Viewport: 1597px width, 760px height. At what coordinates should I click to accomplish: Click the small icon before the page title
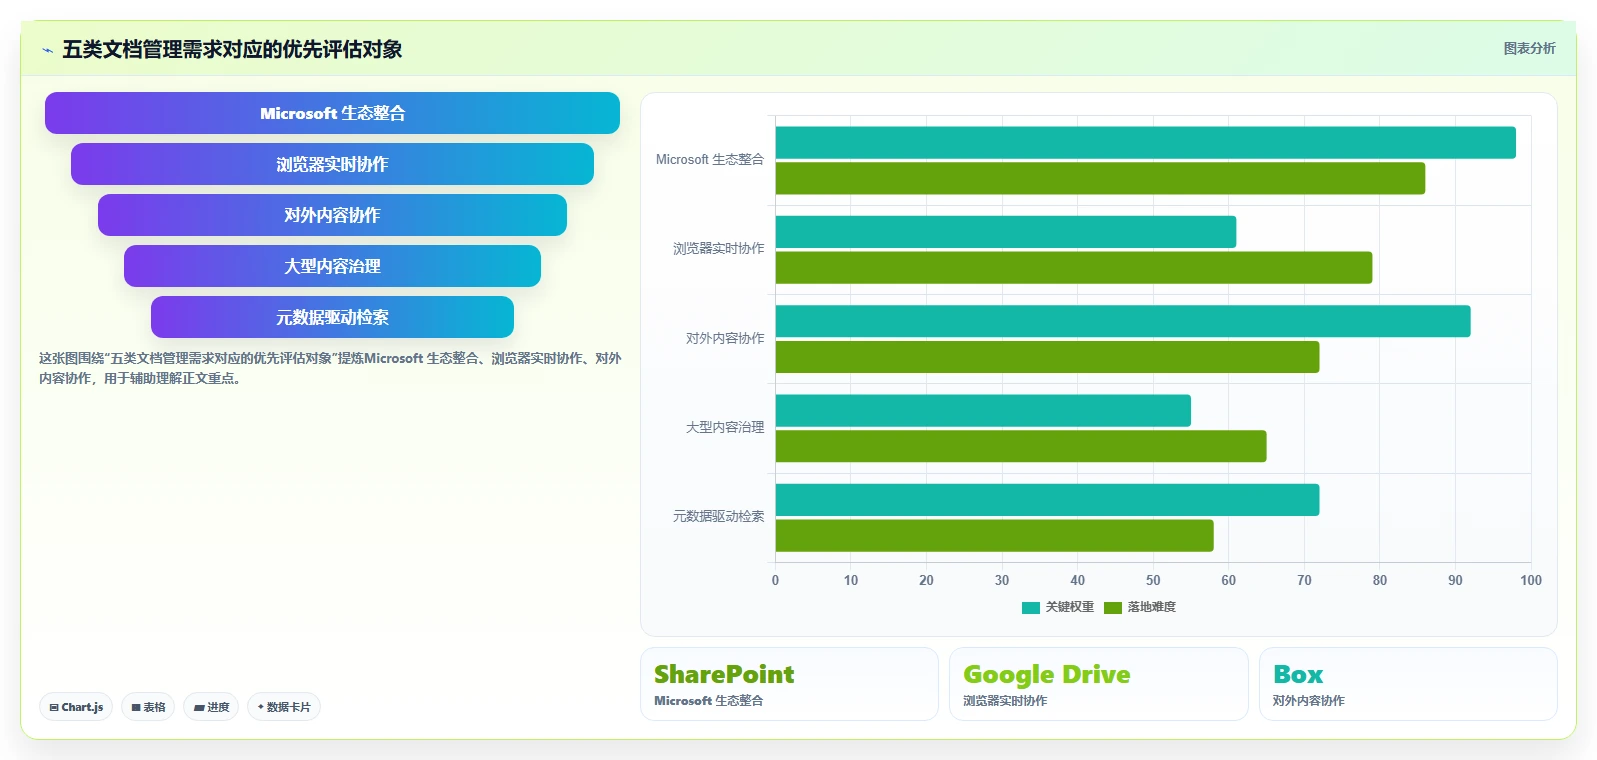(x=47, y=50)
